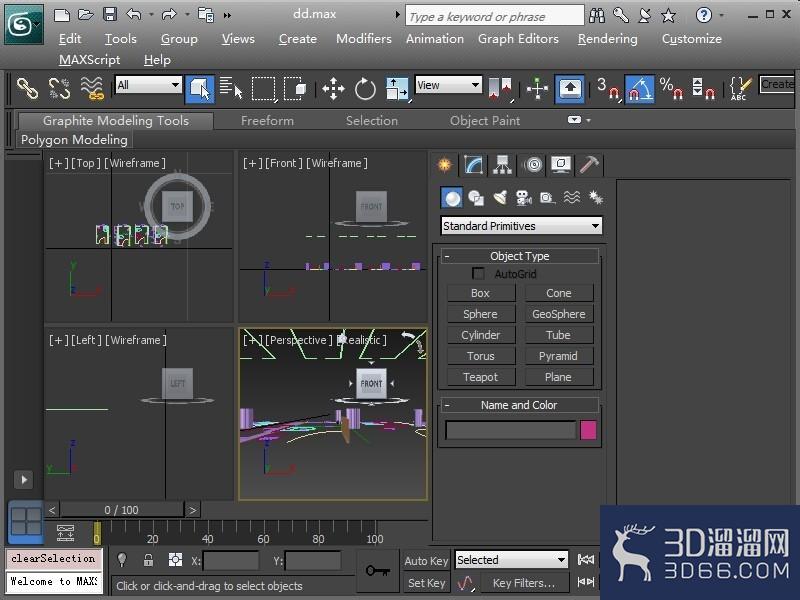Open Modify command panel tab
Viewport: 800px width, 600px height.
click(x=474, y=165)
